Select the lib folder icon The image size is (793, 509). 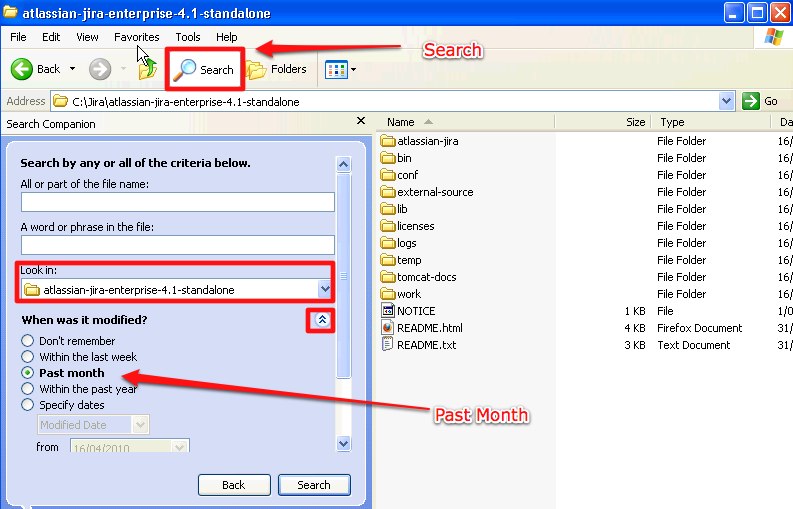click(388, 209)
